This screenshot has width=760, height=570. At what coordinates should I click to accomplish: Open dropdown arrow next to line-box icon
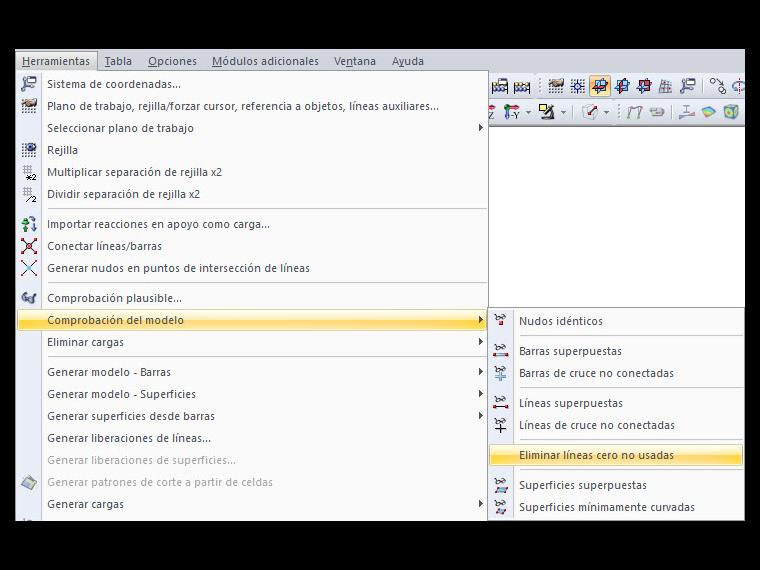coord(607,112)
